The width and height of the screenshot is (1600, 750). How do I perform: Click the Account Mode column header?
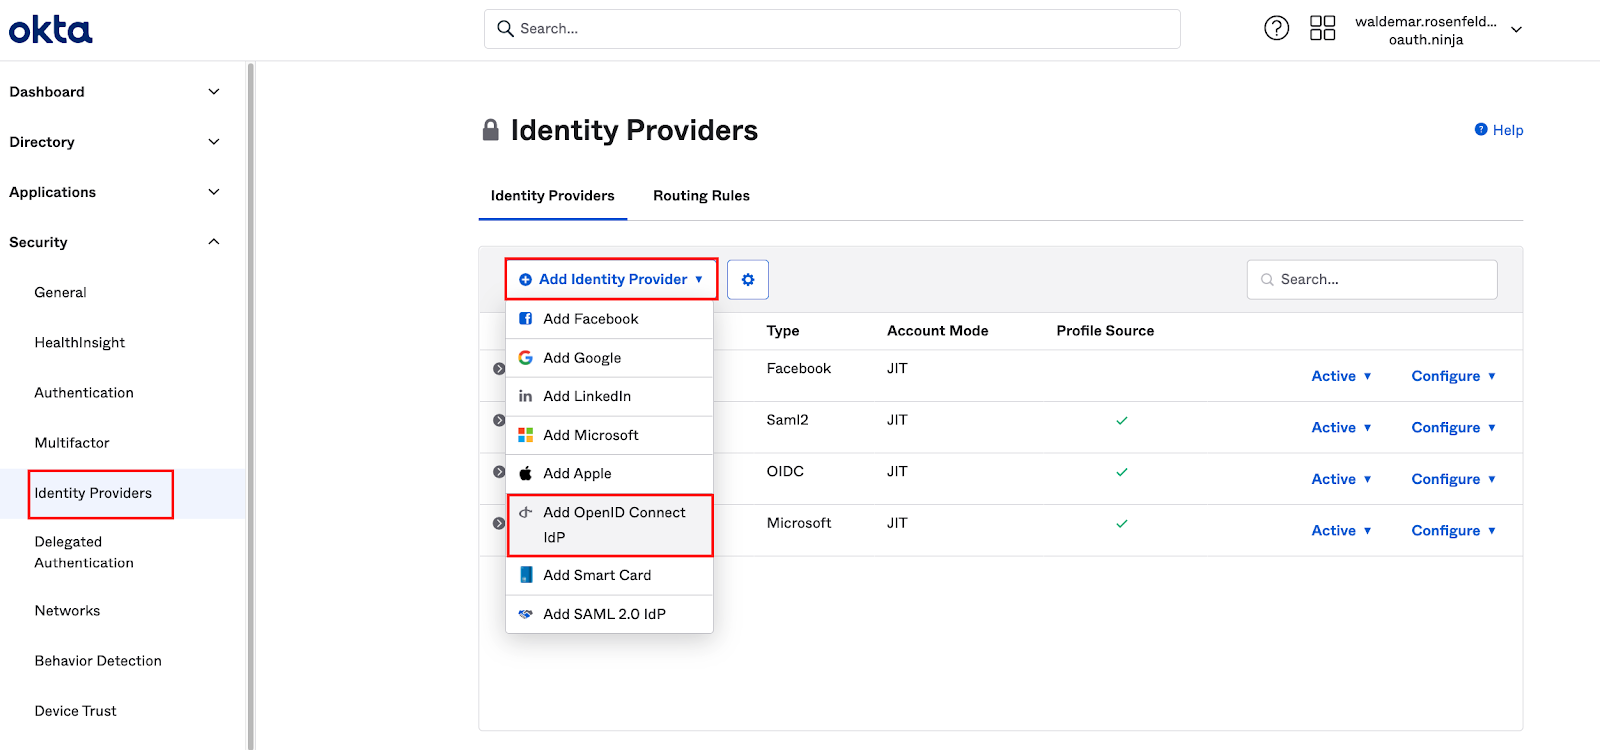(x=937, y=331)
